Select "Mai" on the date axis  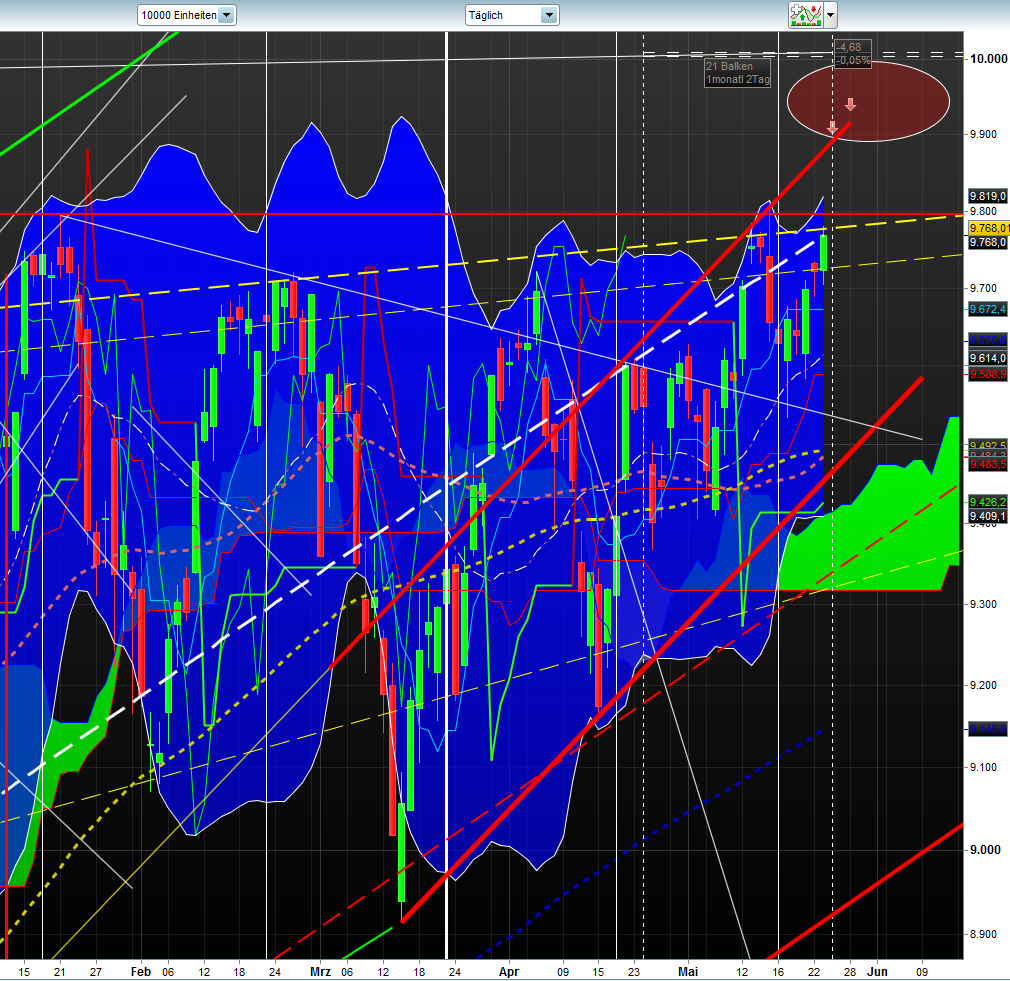click(690, 971)
